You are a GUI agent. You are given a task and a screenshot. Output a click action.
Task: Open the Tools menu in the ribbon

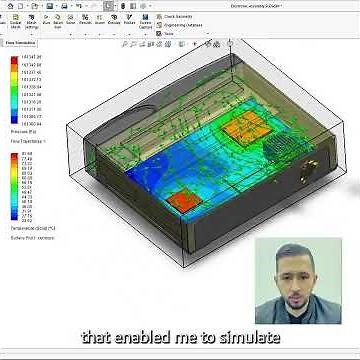(164, 34)
